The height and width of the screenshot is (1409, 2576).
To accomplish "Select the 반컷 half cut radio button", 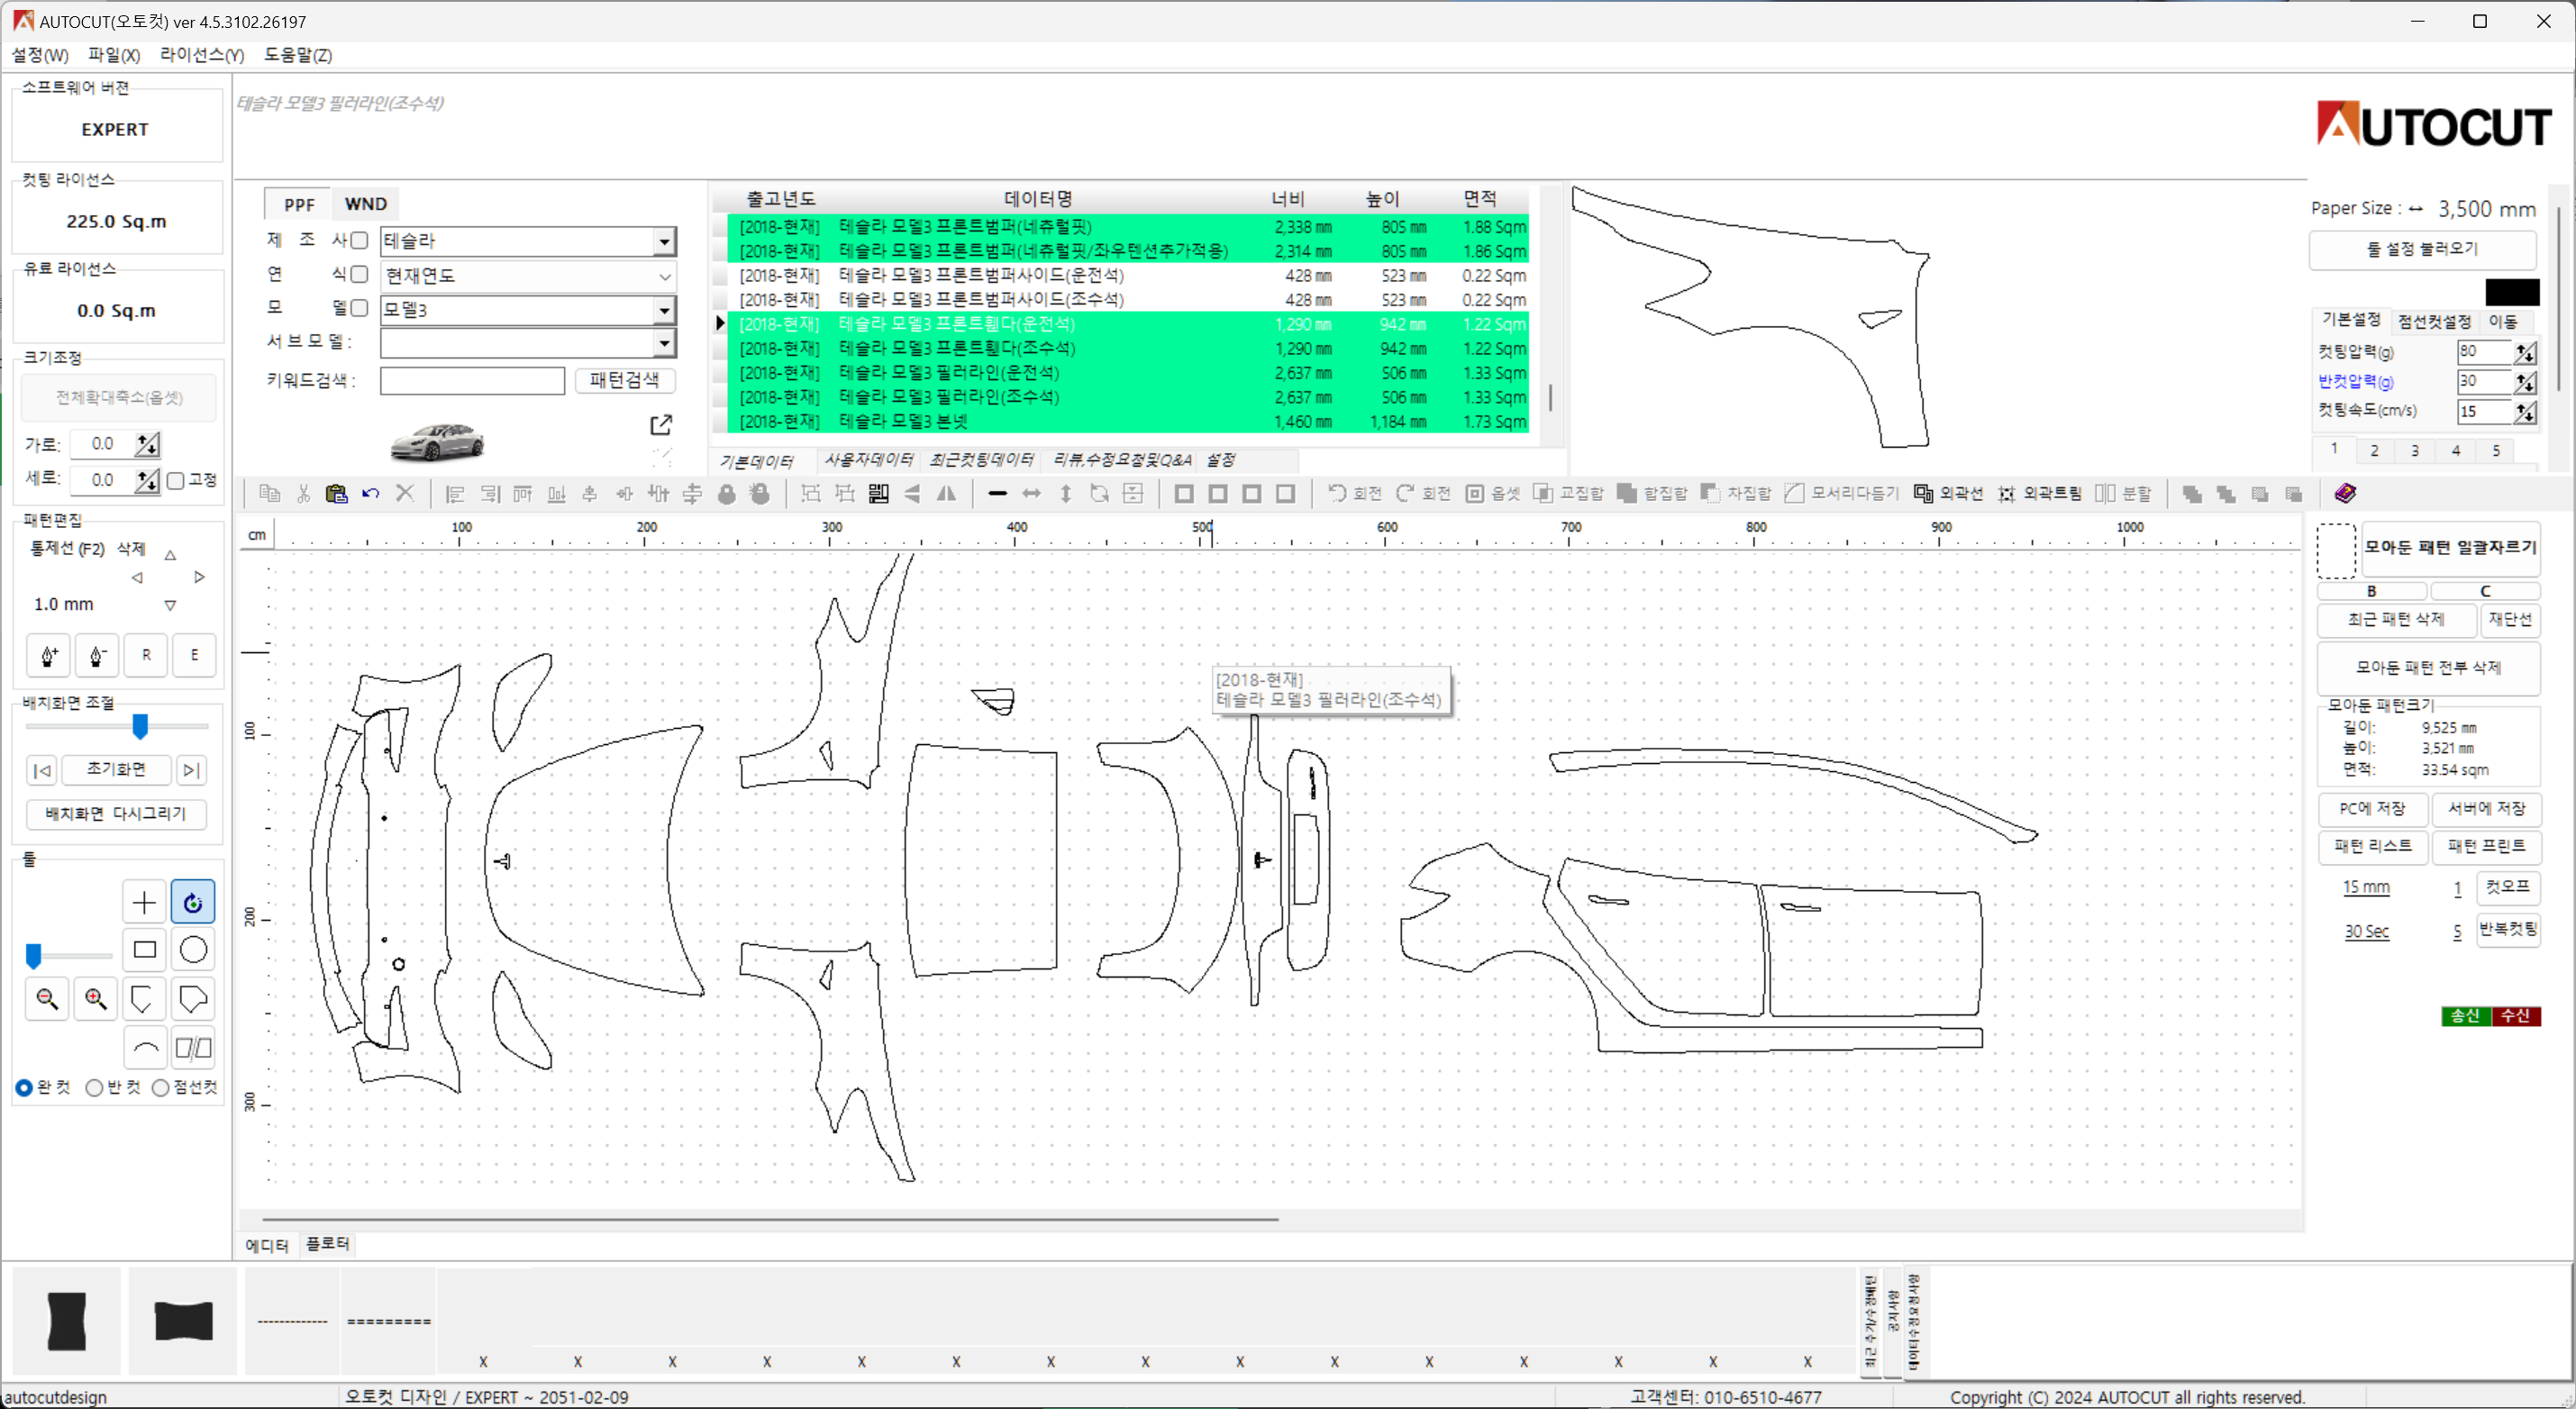I will [x=94, y=1088].
